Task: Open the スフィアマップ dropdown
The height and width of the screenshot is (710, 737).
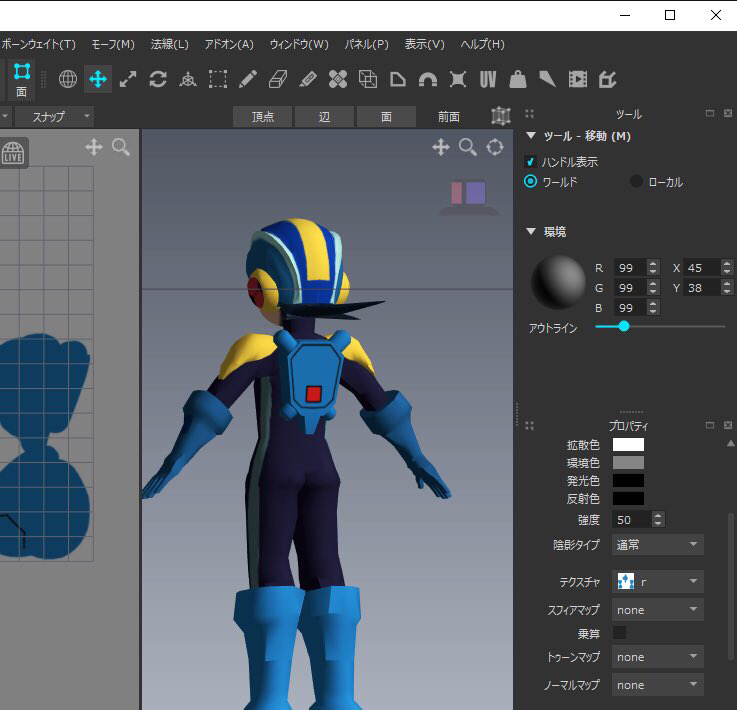Action: [659, 610]
